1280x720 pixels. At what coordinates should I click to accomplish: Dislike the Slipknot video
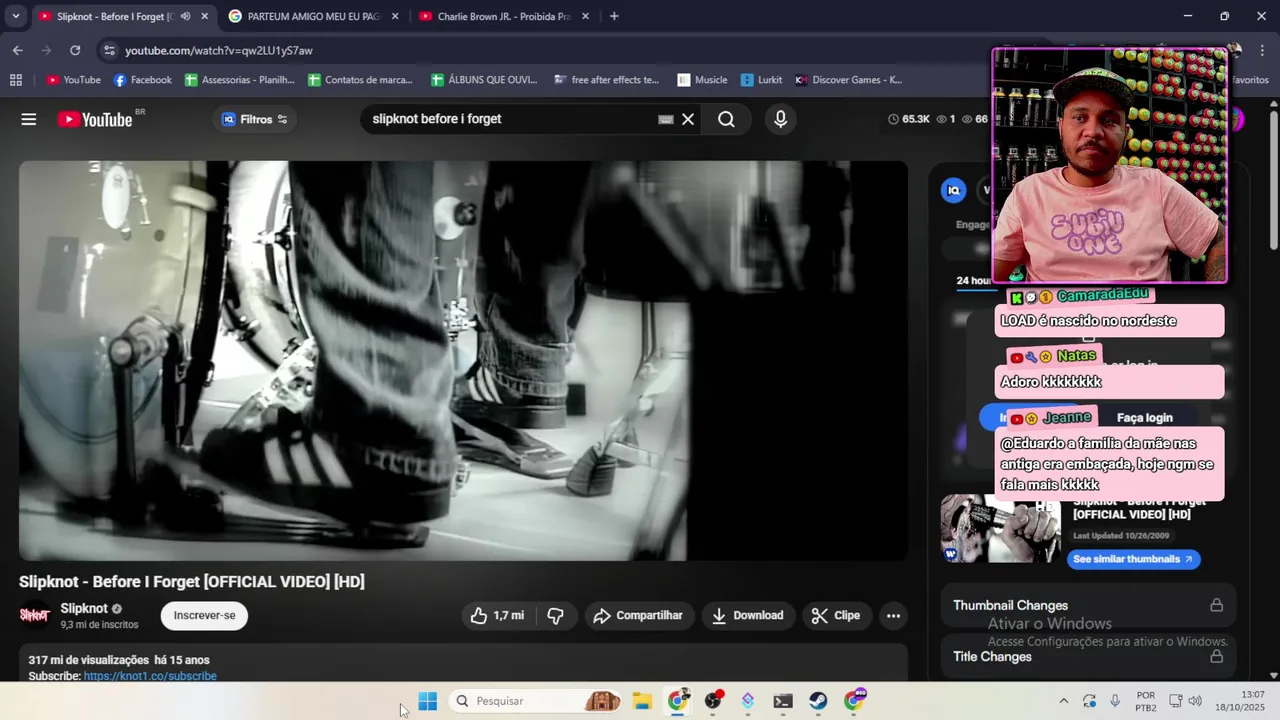click(556, 615)
